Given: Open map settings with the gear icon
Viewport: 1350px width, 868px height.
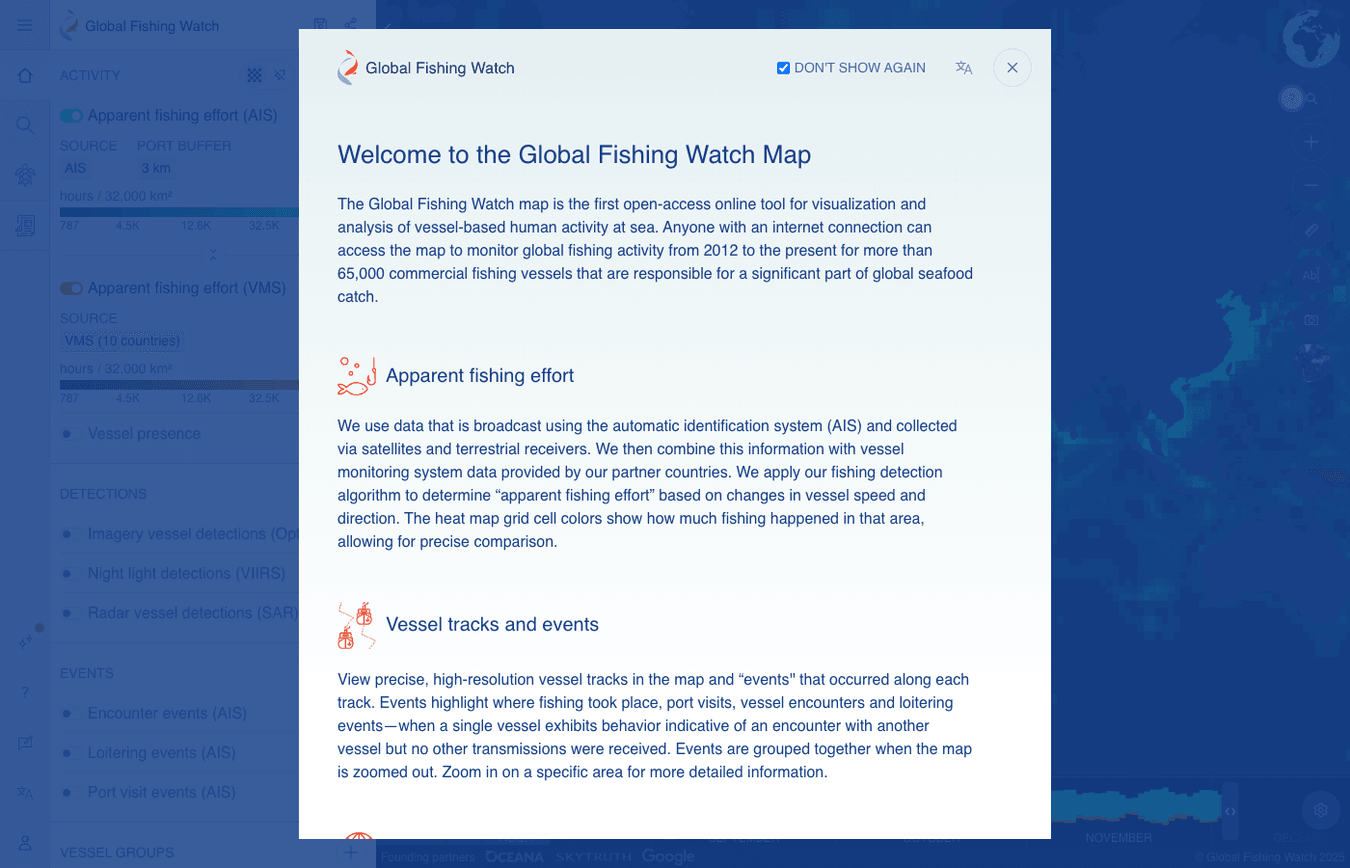Looking at the screenshot, I should (x=1321, y=810).
